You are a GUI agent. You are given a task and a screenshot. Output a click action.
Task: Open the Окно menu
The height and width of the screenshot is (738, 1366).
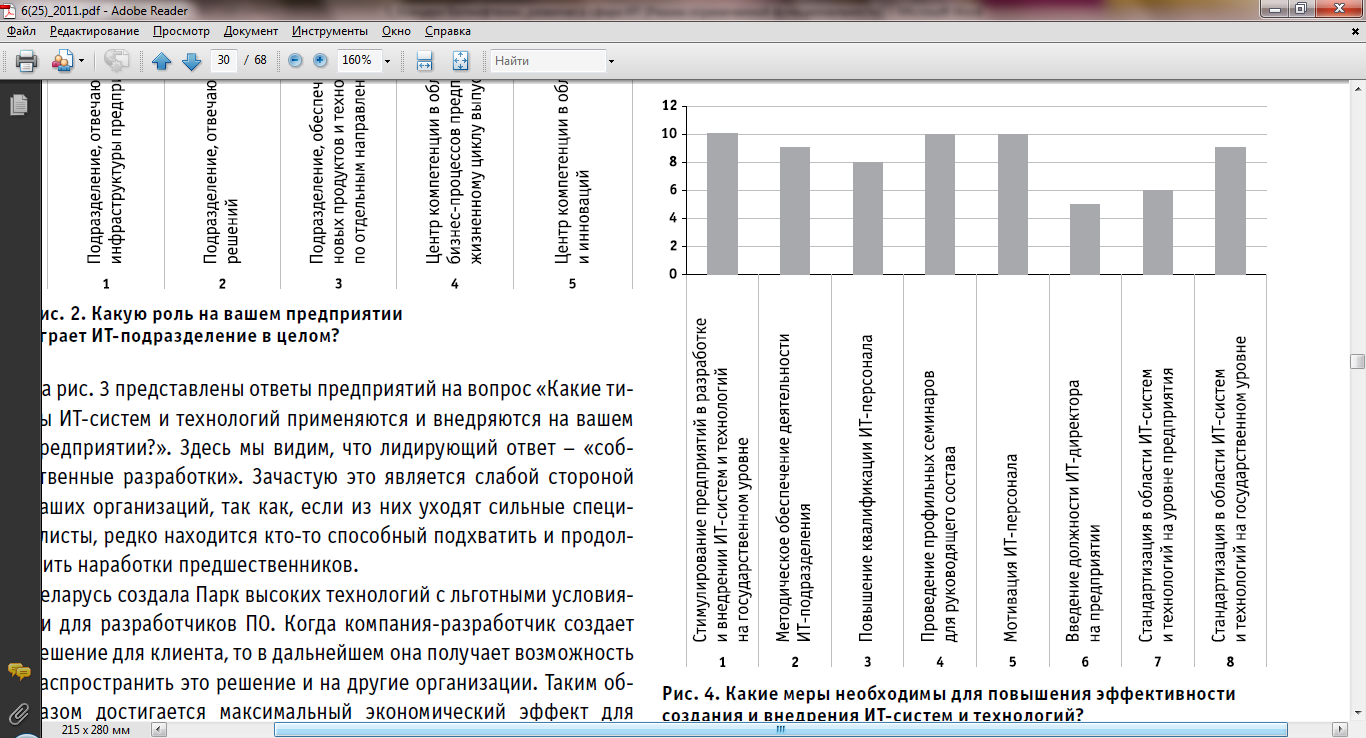(x=397, y=31)
